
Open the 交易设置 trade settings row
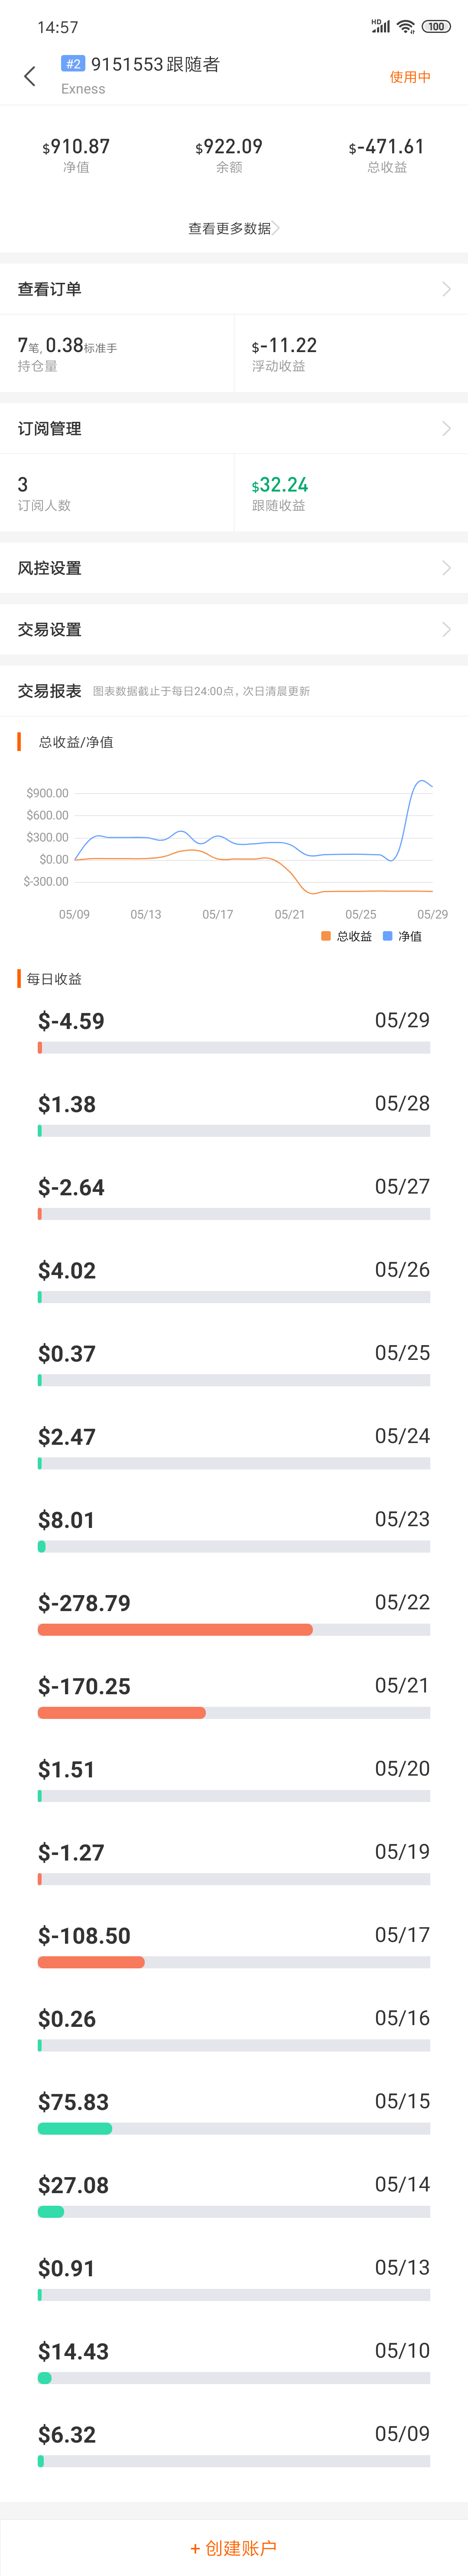click(x=234, y=629)
